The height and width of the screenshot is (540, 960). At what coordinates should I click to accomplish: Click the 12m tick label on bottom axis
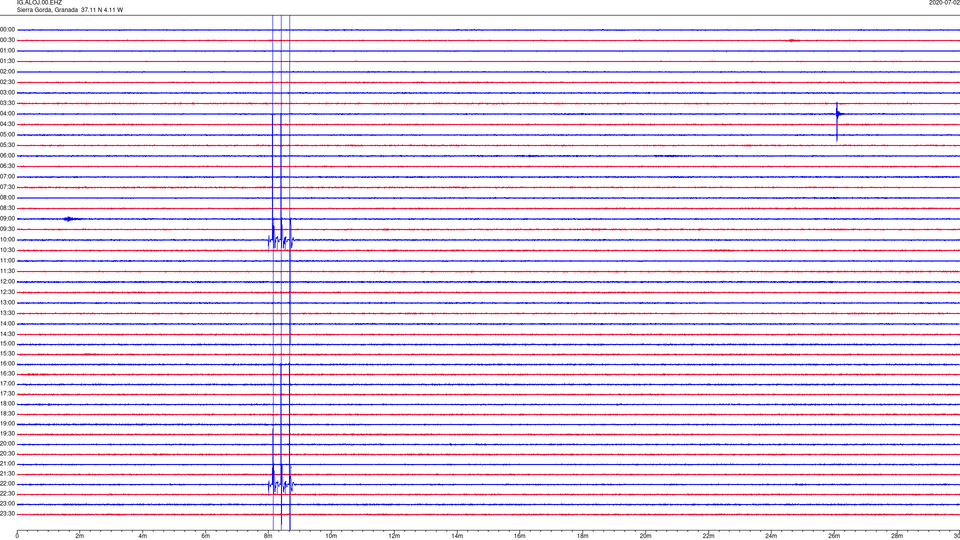(x=394, y=536)
